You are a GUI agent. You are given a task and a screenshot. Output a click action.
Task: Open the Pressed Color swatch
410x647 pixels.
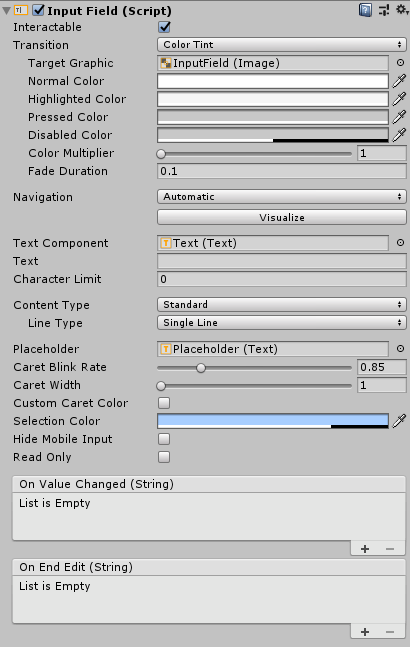[273, 117]
